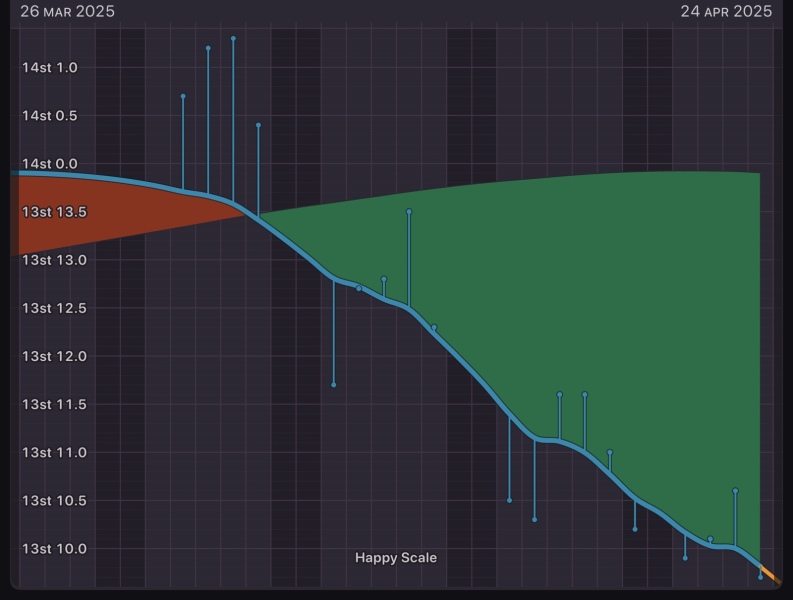Select the low weigh-in point near 13st 11.7
793x600 pixels.
pyautogui.click(x=333, y=385)
